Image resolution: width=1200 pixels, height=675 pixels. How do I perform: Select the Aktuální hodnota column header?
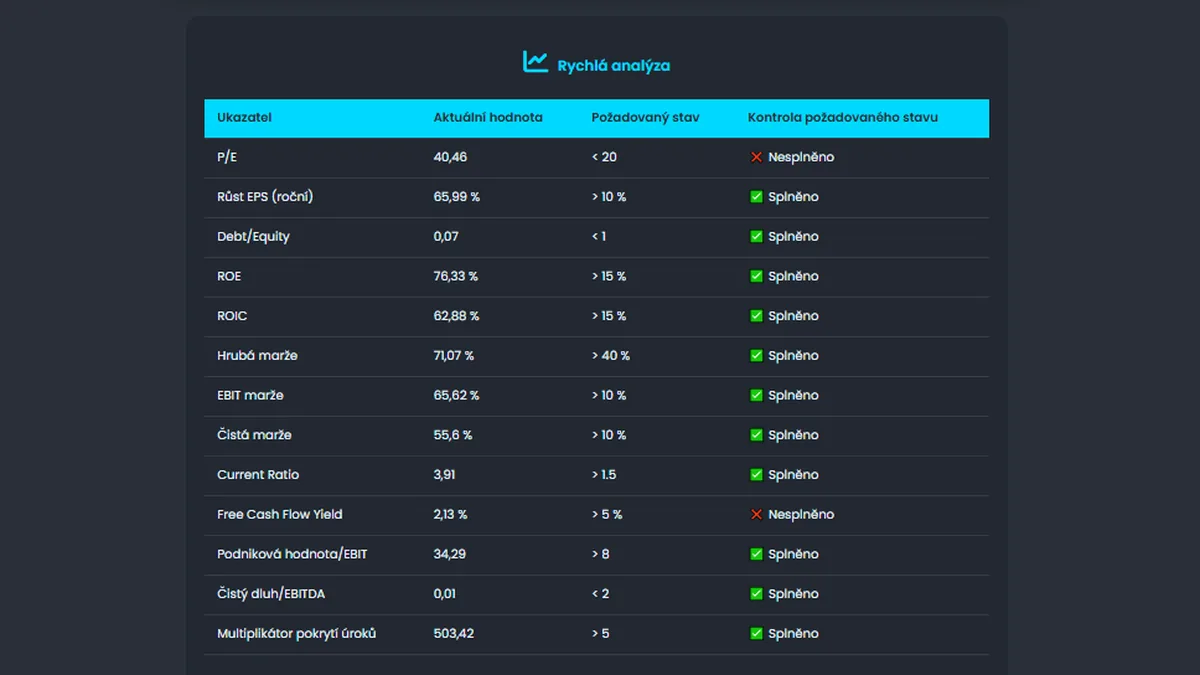pyautogui.click(x=488, y=117)
